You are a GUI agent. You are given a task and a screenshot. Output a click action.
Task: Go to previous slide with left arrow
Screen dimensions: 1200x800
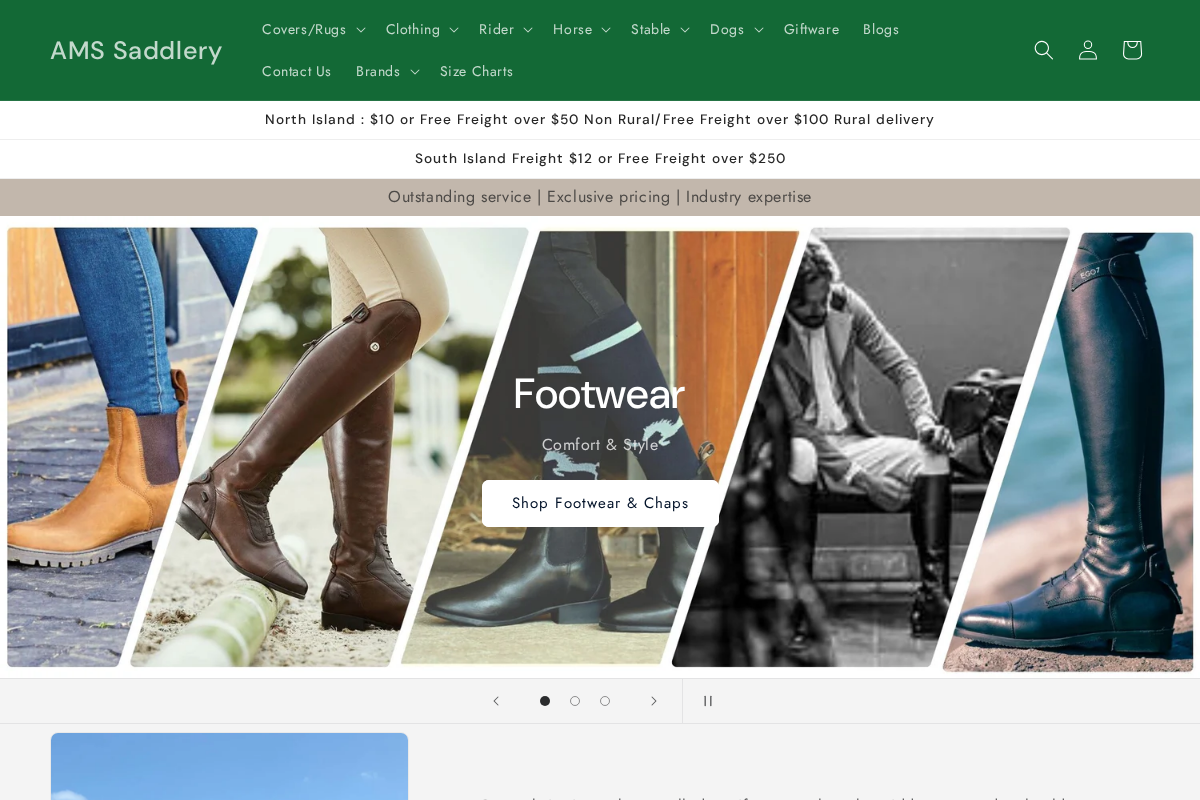(x=496, y=701)
